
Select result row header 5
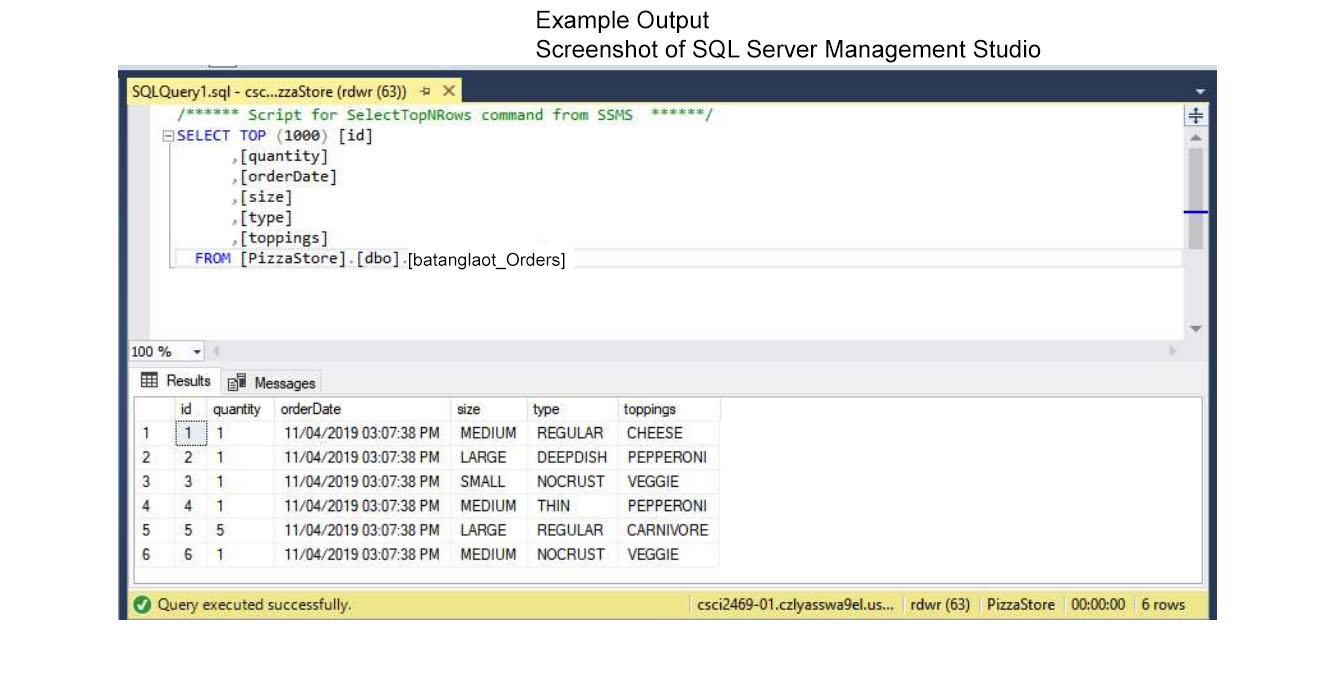point(154,530)
